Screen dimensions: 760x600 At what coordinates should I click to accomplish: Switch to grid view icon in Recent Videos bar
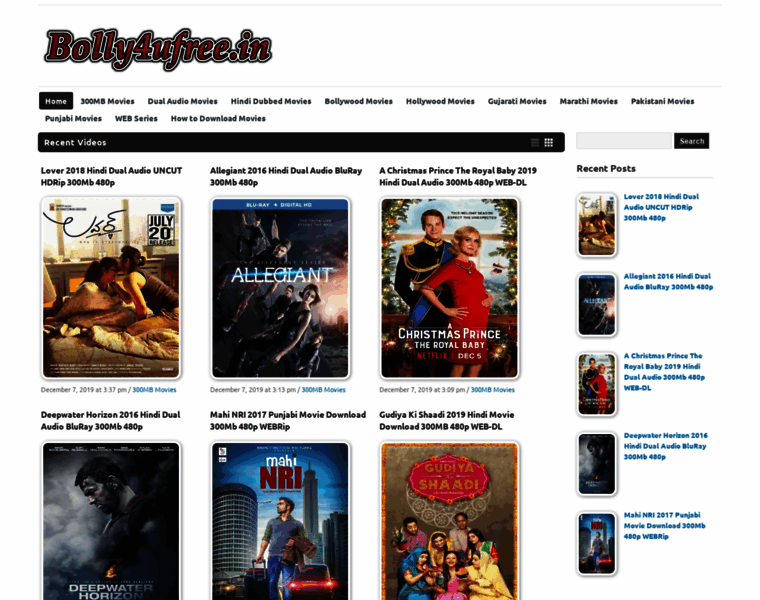[549, 142]
